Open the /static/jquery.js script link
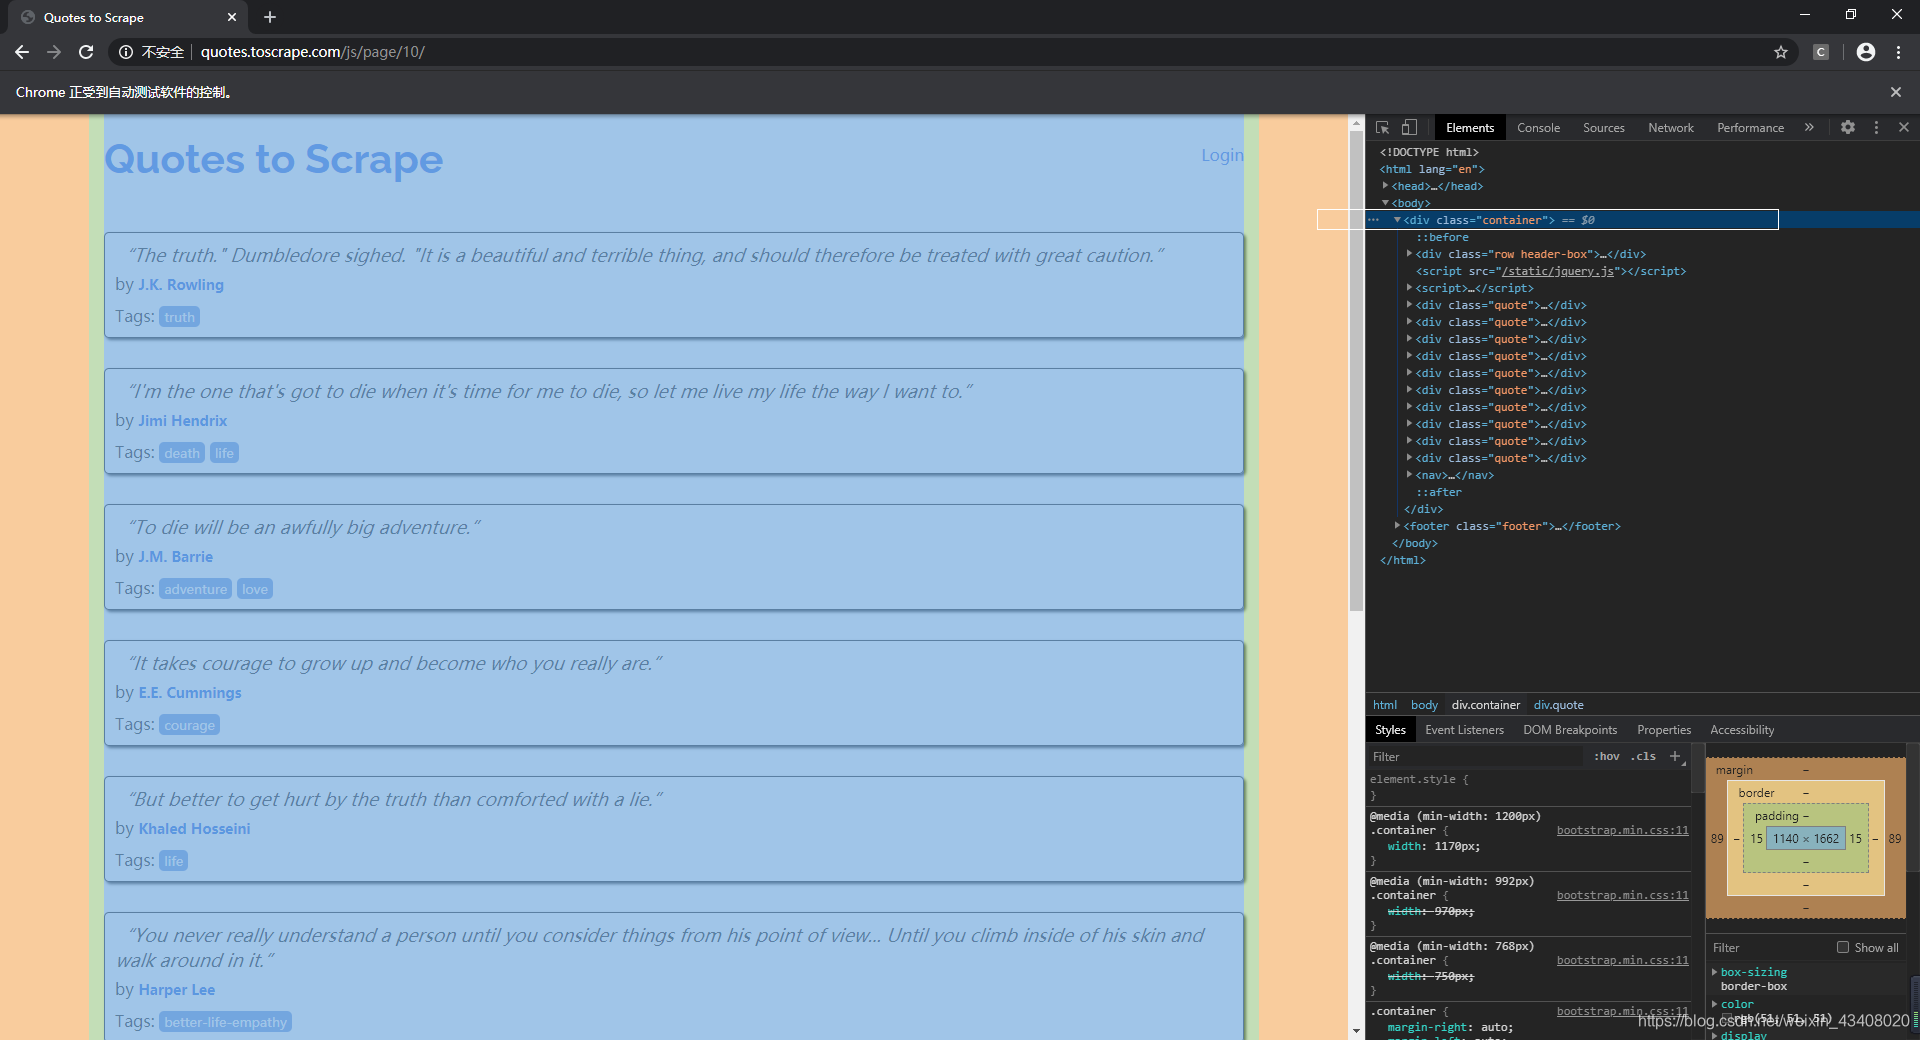 tap(1557, 271)
